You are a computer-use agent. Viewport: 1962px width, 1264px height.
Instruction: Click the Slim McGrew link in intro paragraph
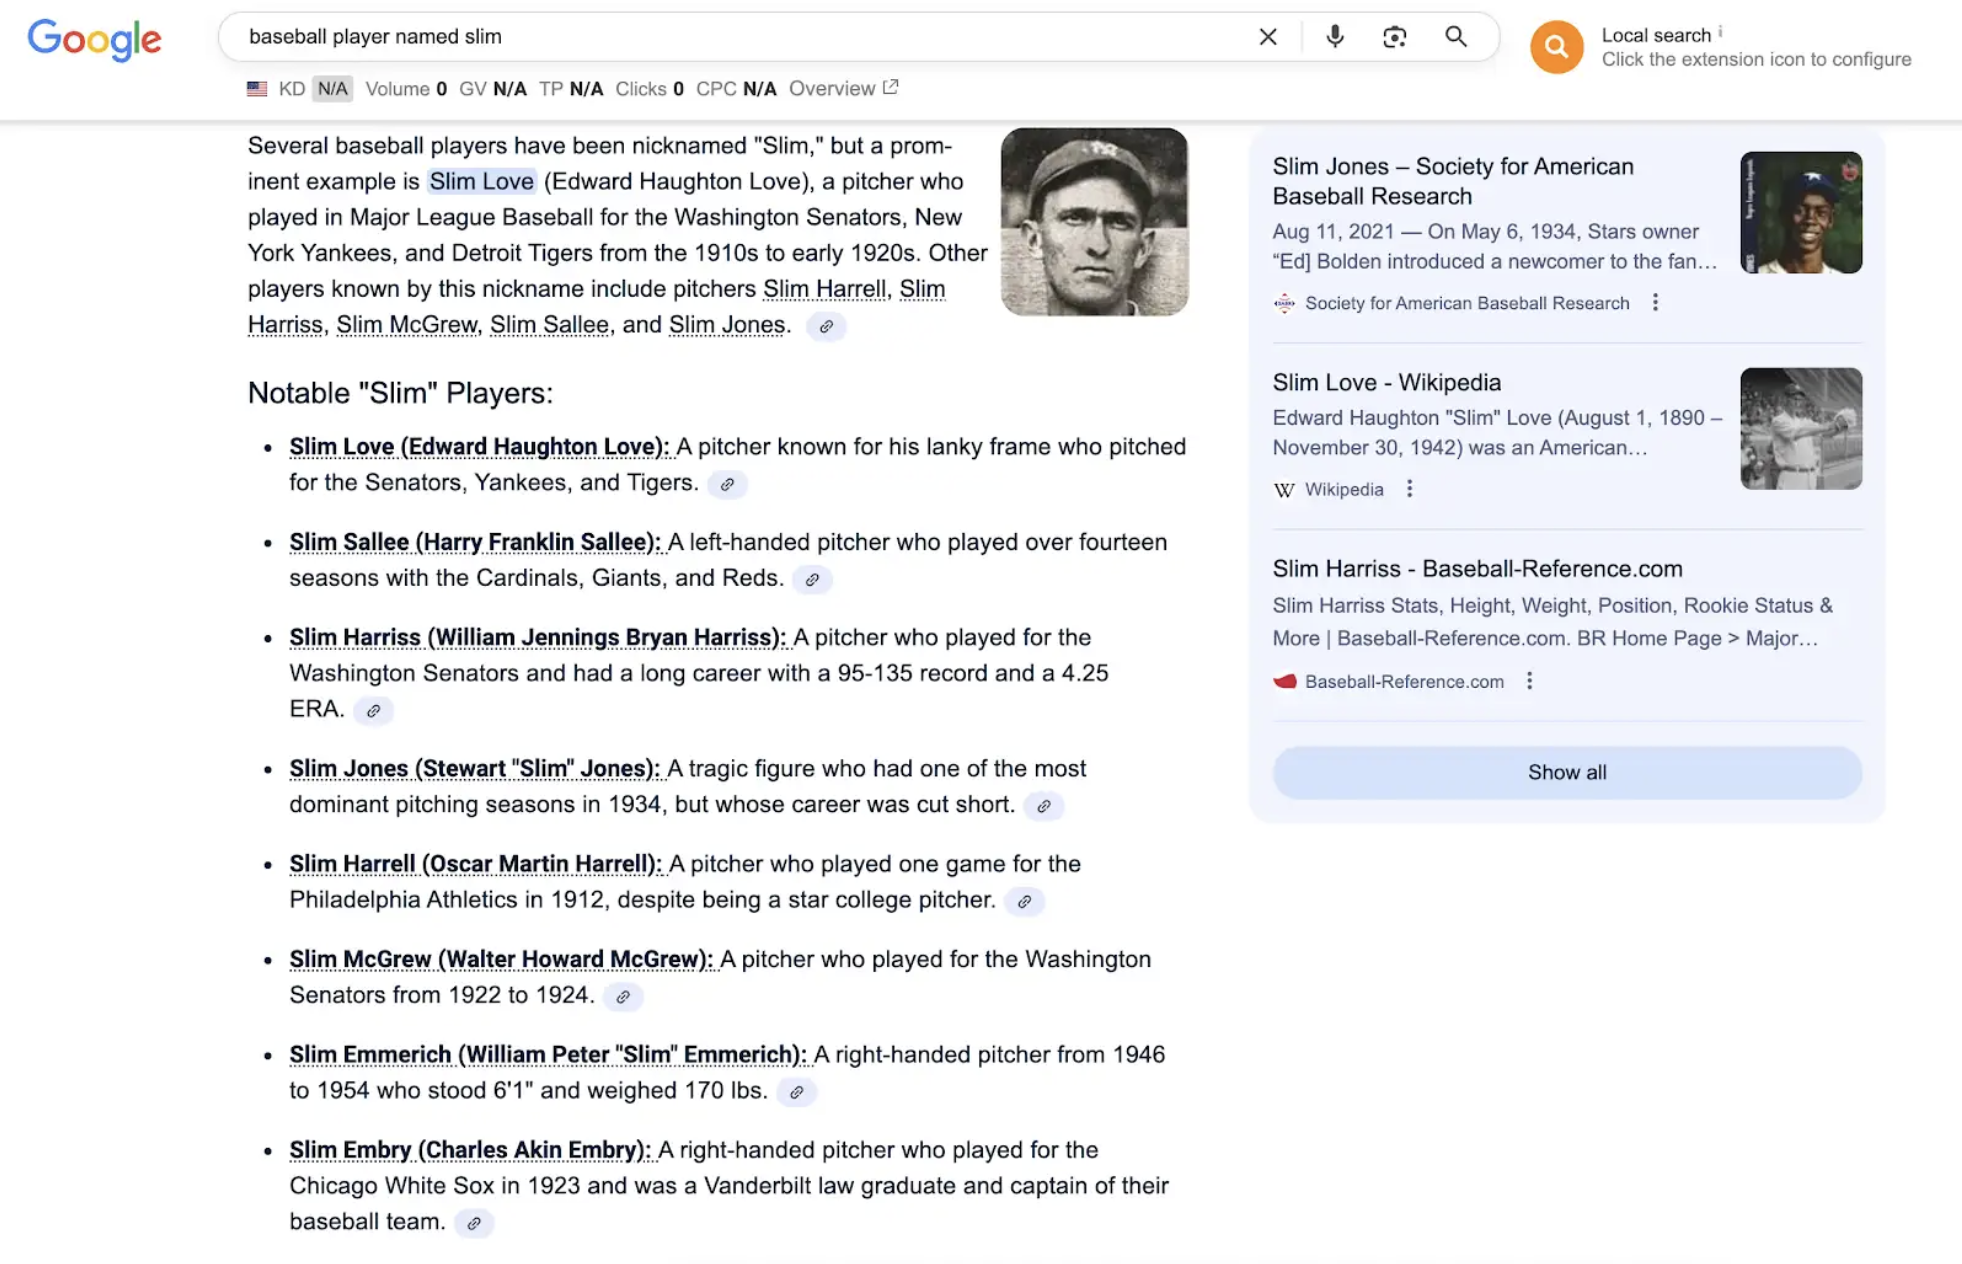406,324
